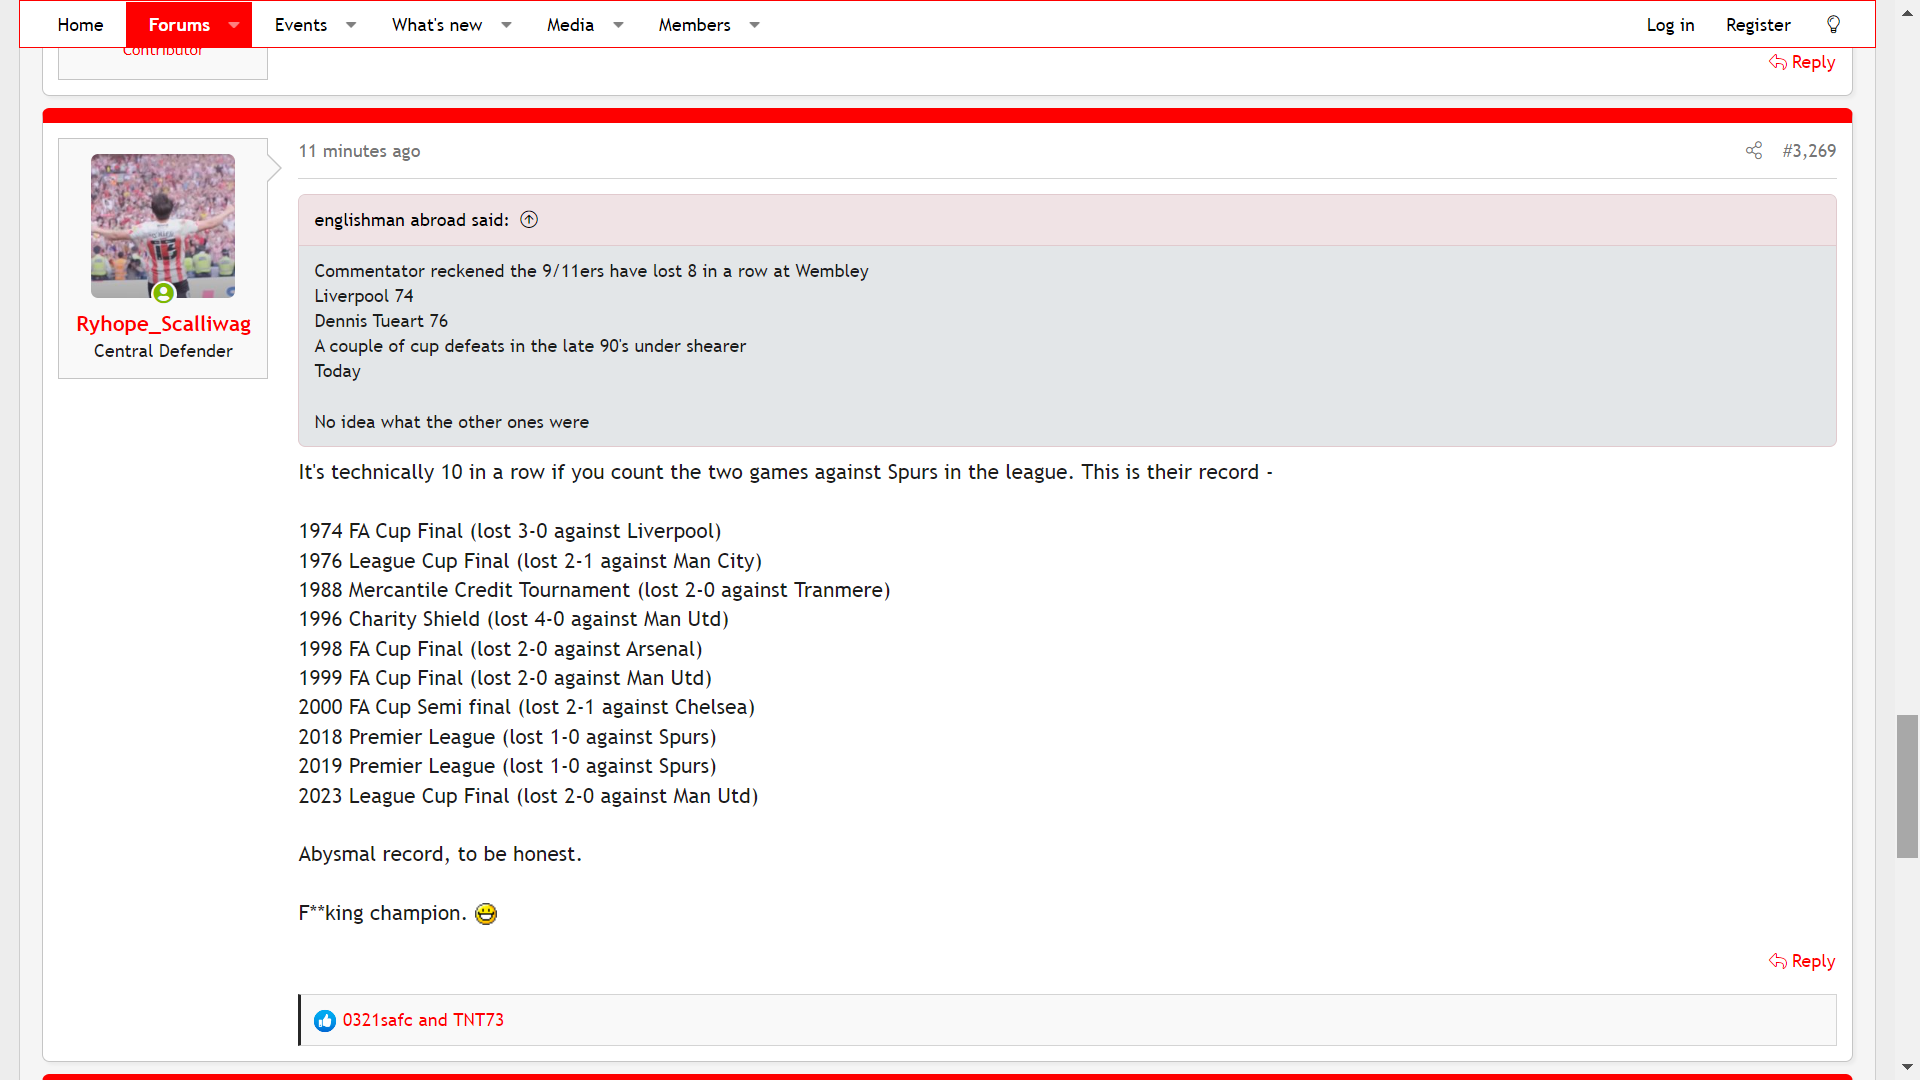Click '1976 League Cup Final' line
This screenshot has width=1920, height=1080.
tap(530, 561)
